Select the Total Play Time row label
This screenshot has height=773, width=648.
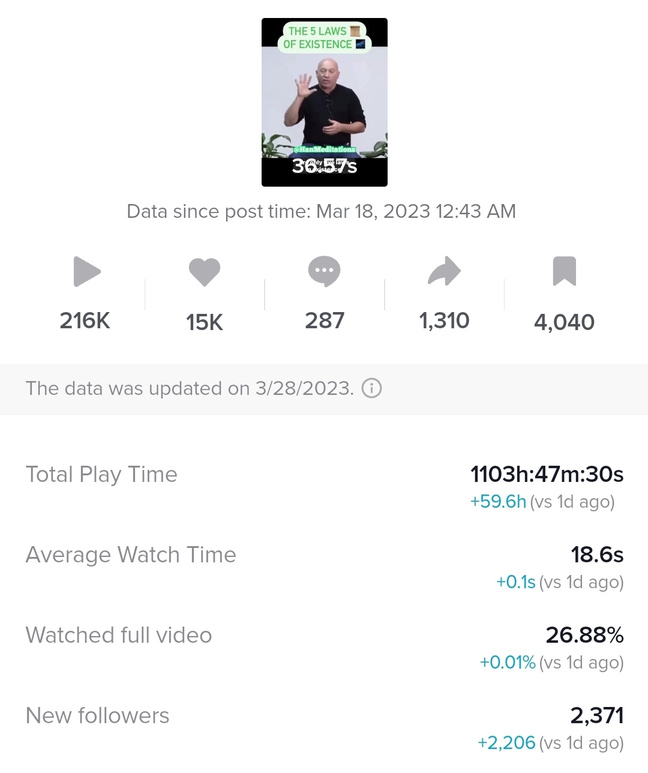pyautogui.click(x=101, y=475)
